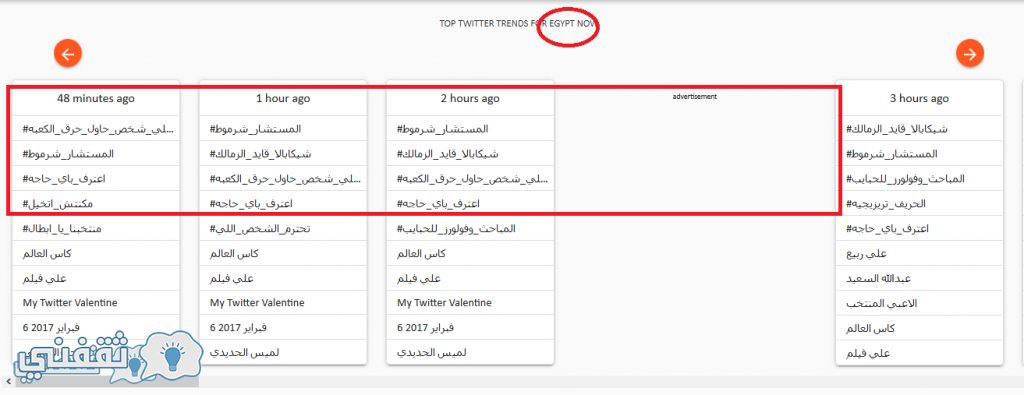Screen dimensions: 1024x395
Task: Select '1 hour ago' column header
Action: tap(283, 99)
